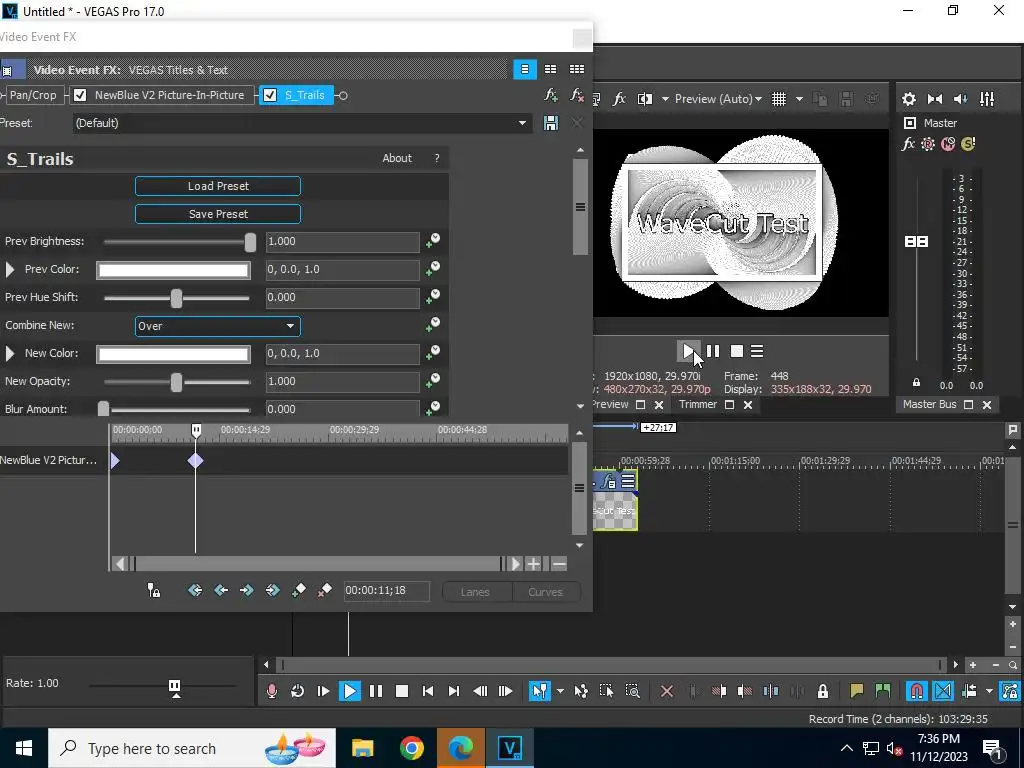Animate the Combine New parameter
Screen dimensions: 1024x768
coord(432,325)
